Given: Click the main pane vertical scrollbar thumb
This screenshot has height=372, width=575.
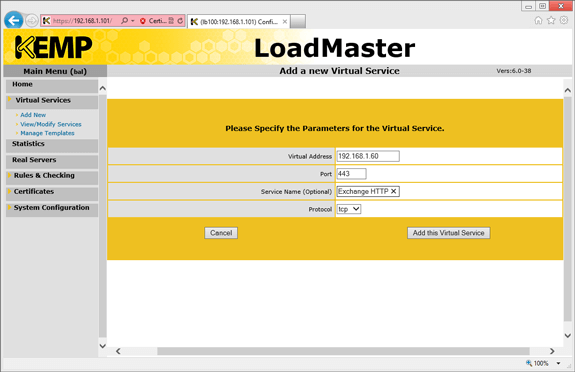Looking at the screenshot, I should [567, 209].
